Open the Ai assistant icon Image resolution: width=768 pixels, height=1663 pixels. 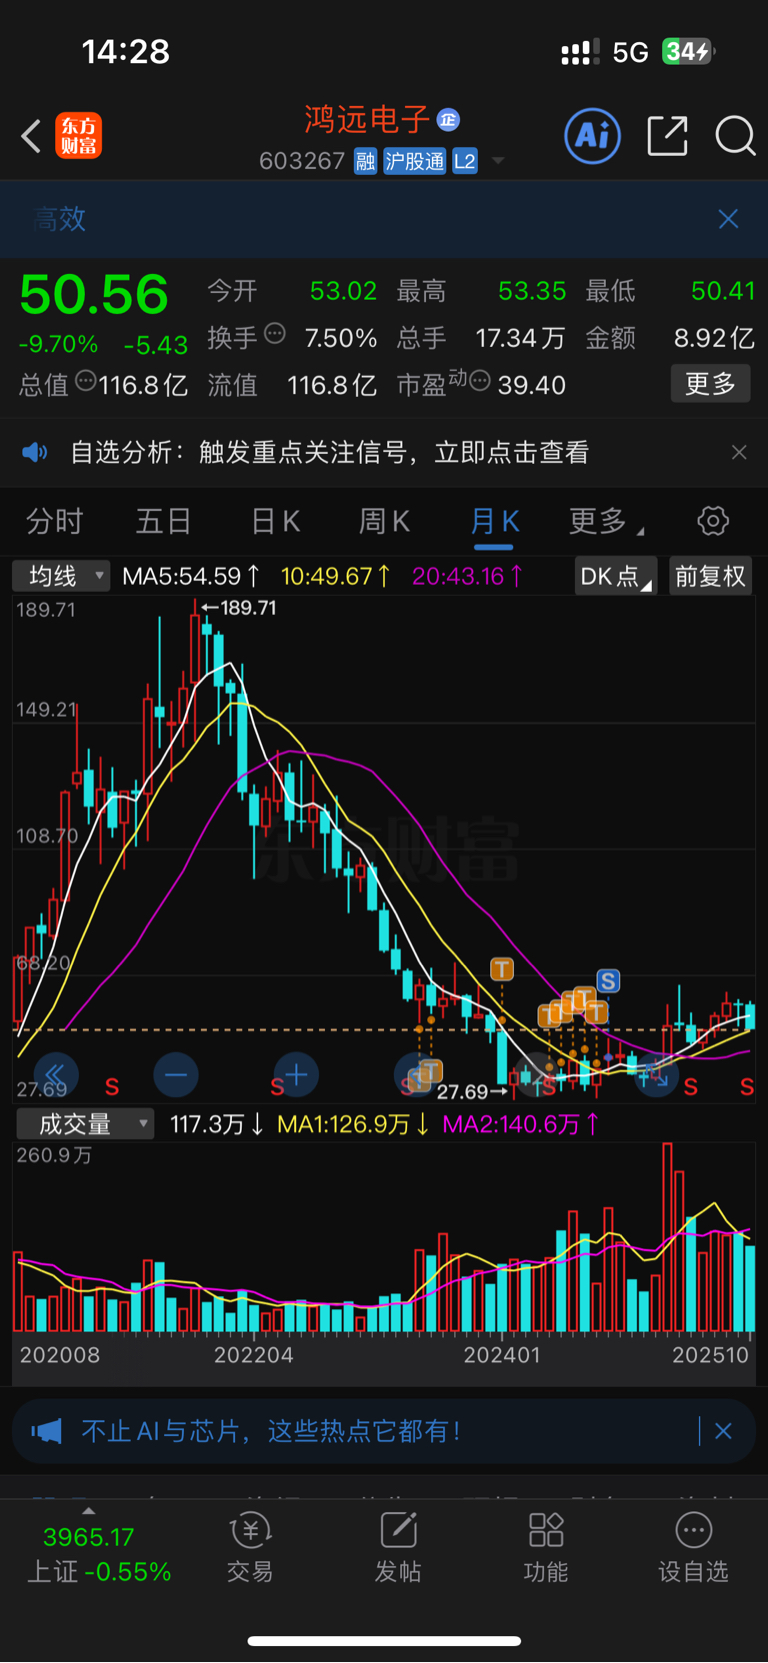point(593,136)
